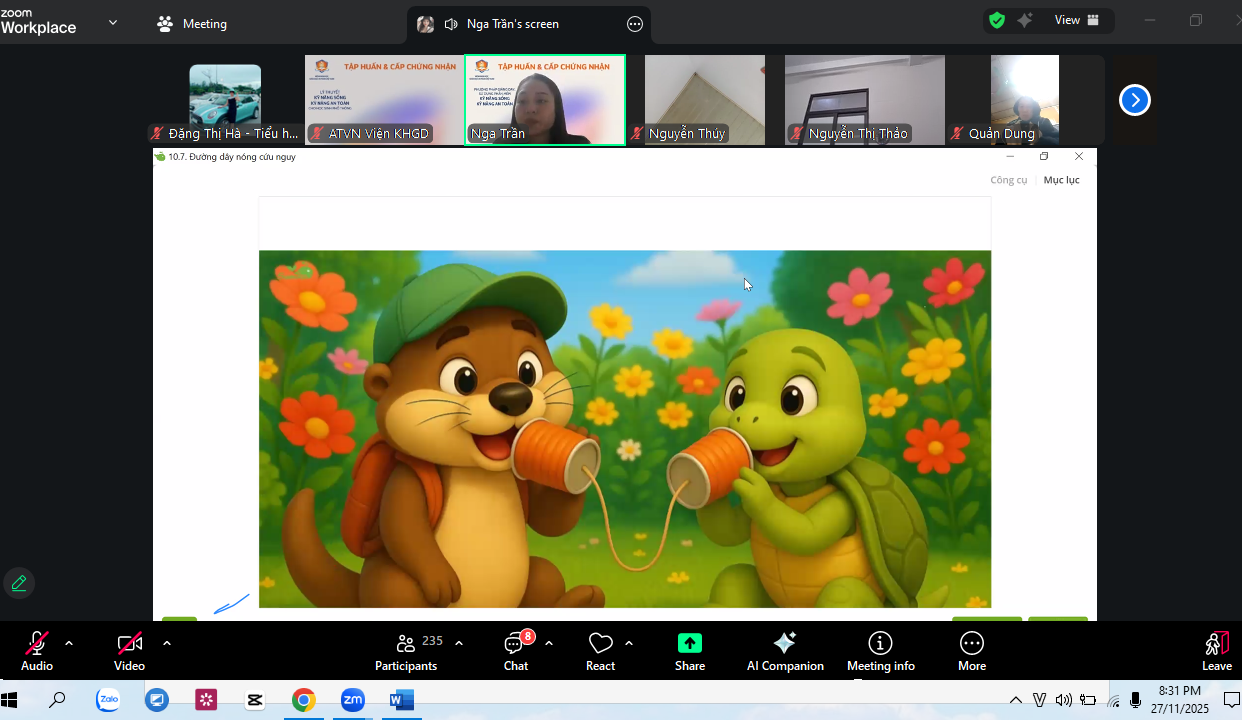Open Microsoft Word from the taskbar
Viewport: 1242px width, 720px height.
(401, 700)
